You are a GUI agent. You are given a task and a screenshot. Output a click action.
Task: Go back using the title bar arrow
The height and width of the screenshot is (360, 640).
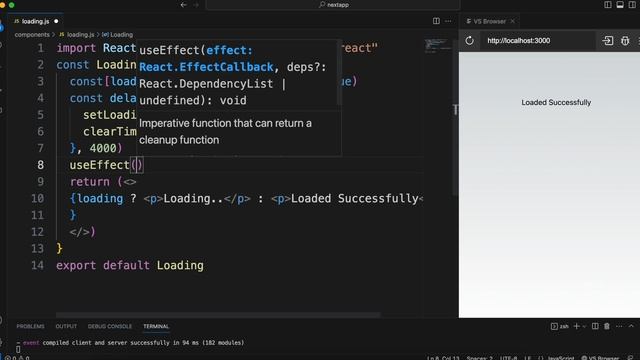coord(184,5)
